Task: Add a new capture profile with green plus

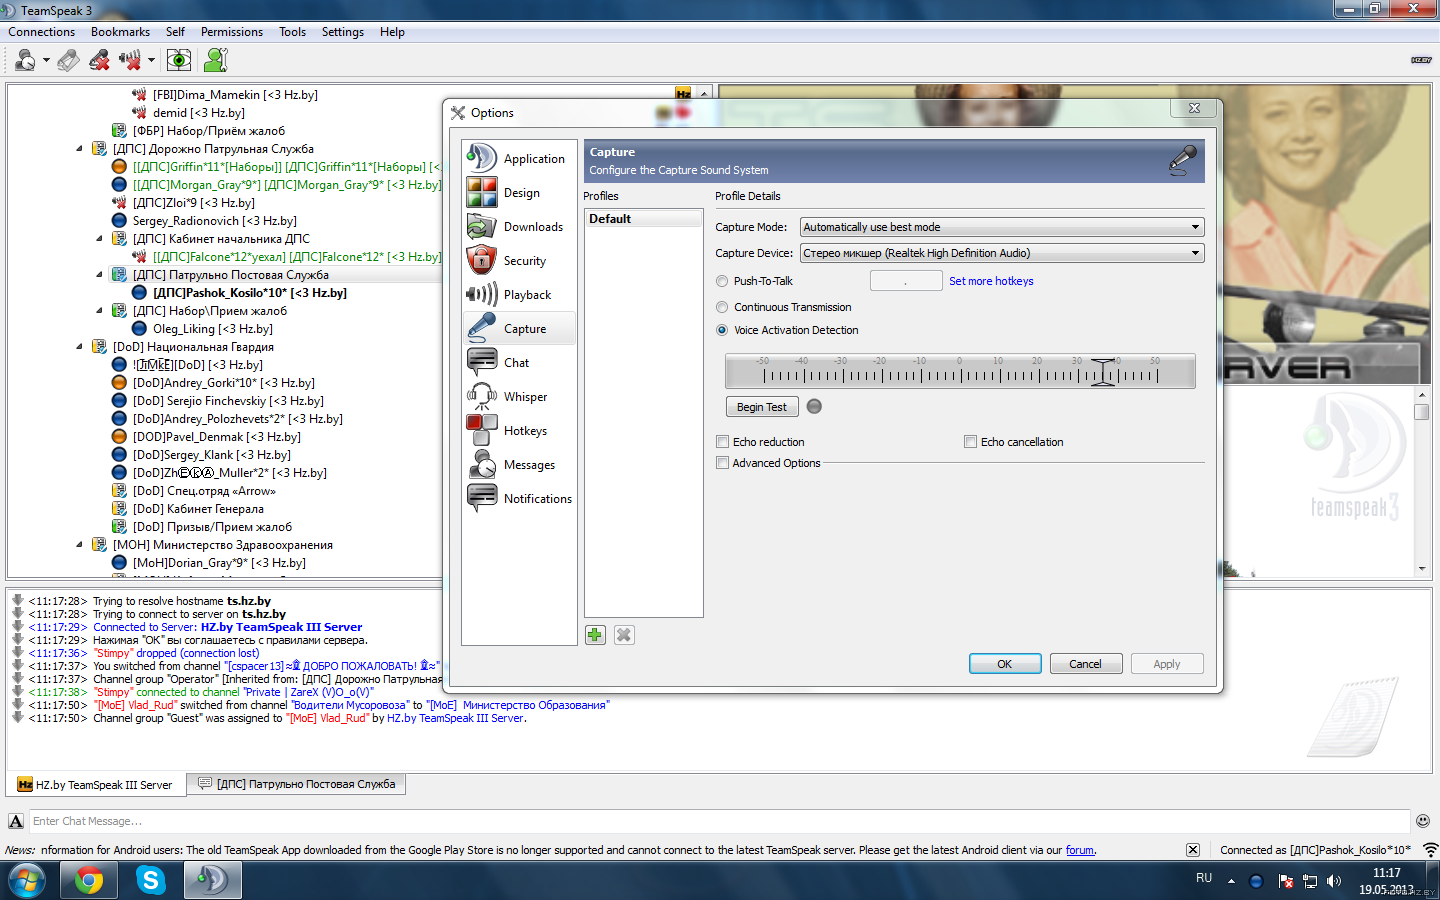Action: tap(595, 635)
